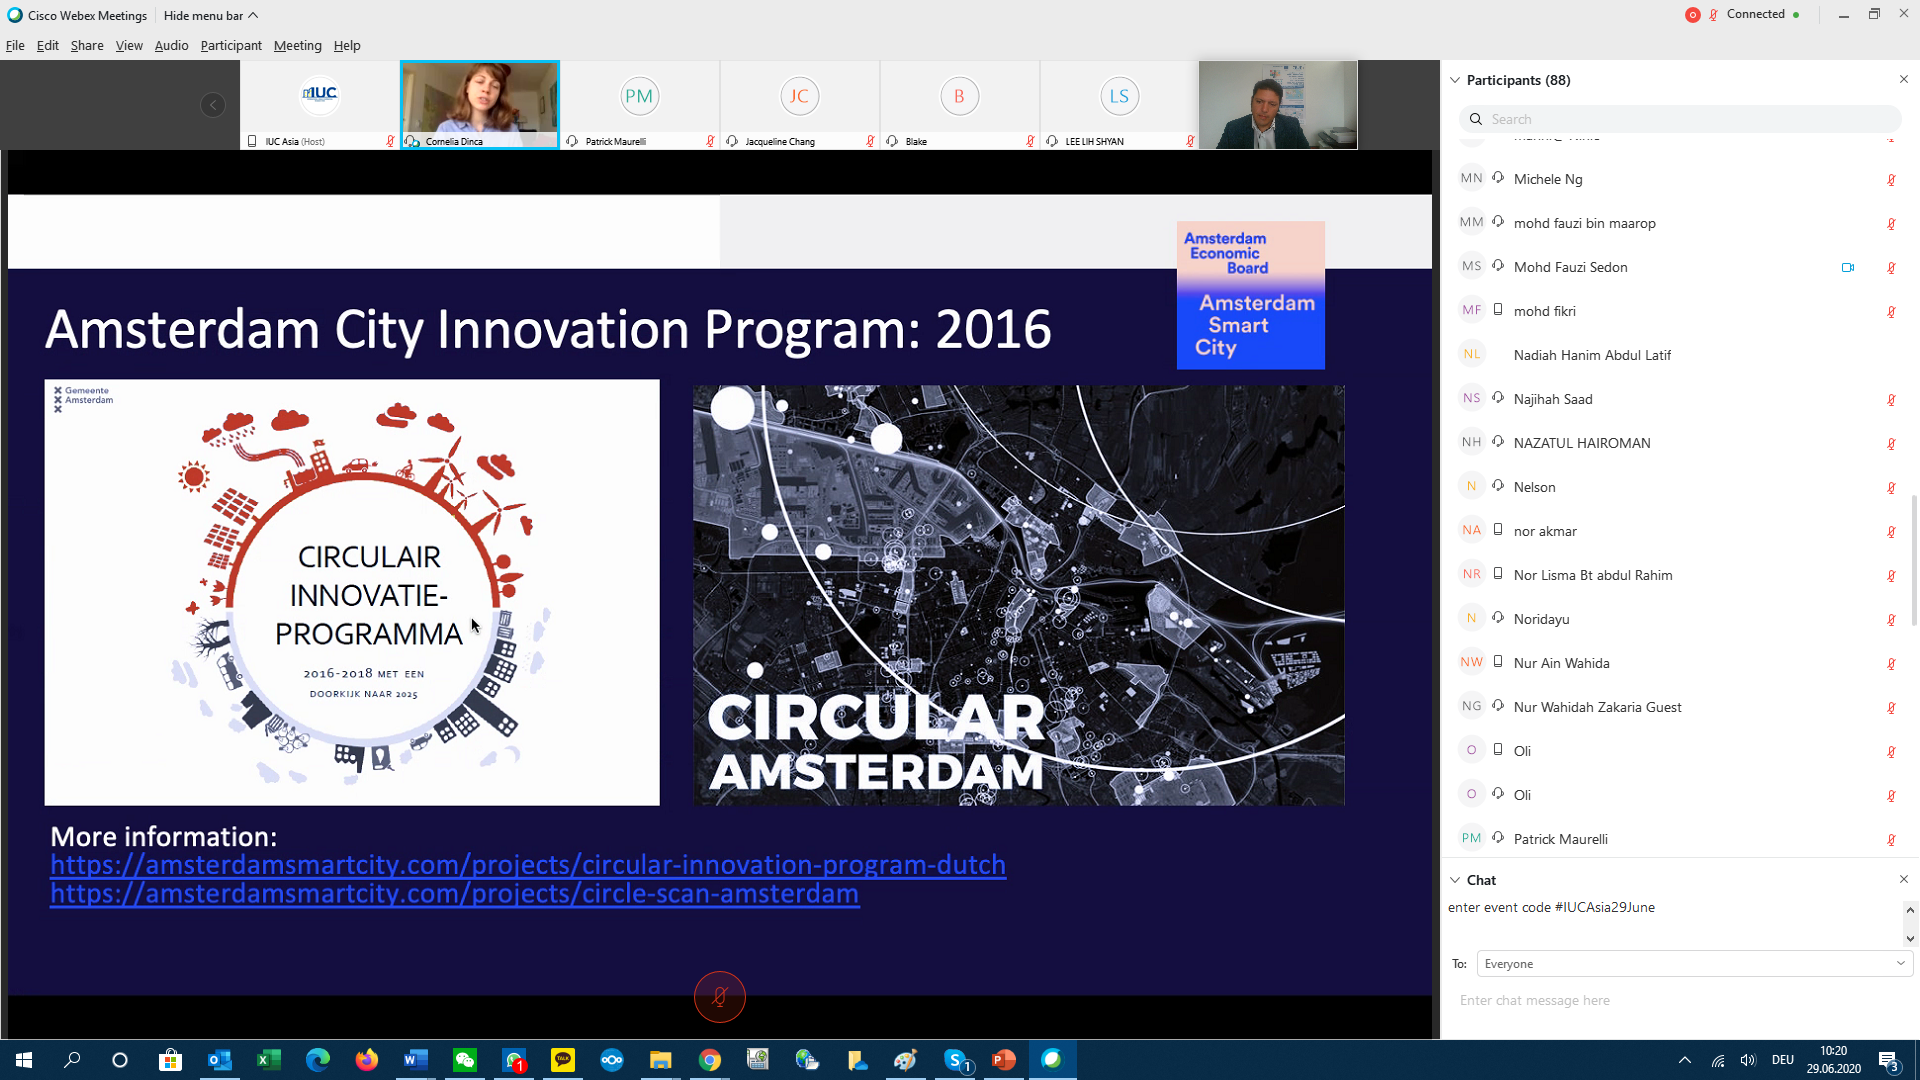This screenshot has width=1920, height=1080.
Task: Collapse the Chat panel chevron
Action: coord(1455,880)
